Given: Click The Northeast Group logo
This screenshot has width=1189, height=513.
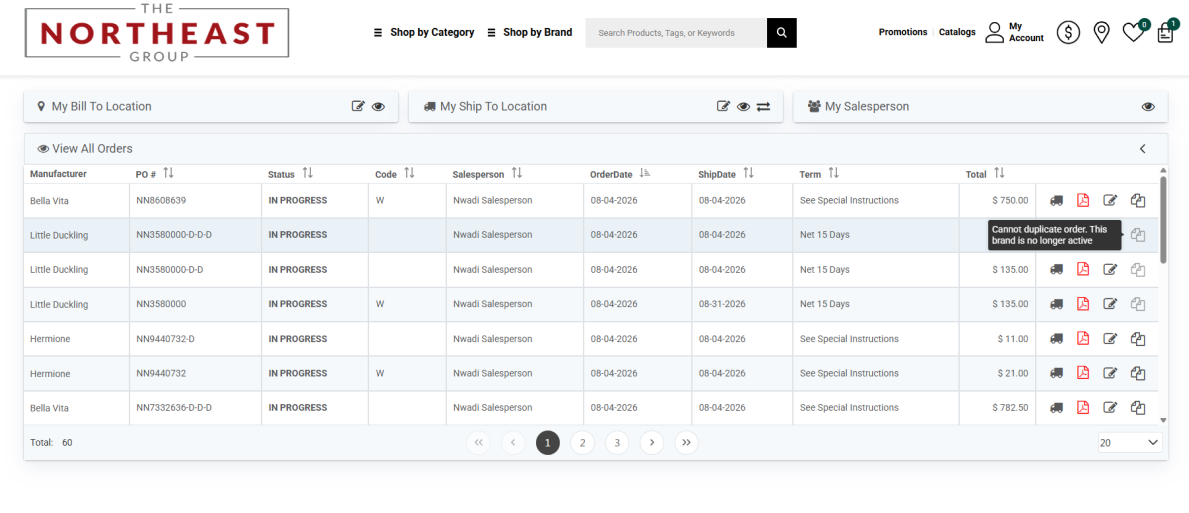Looking at the screenshot, I should click(157, 32).
